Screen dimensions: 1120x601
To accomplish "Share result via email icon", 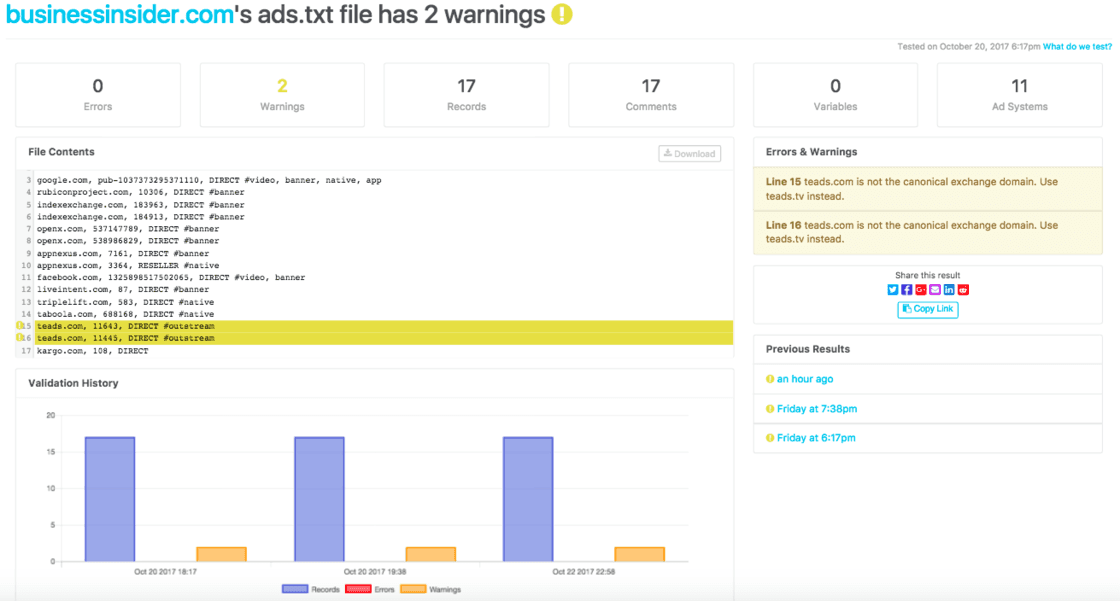I will (935, 289).
